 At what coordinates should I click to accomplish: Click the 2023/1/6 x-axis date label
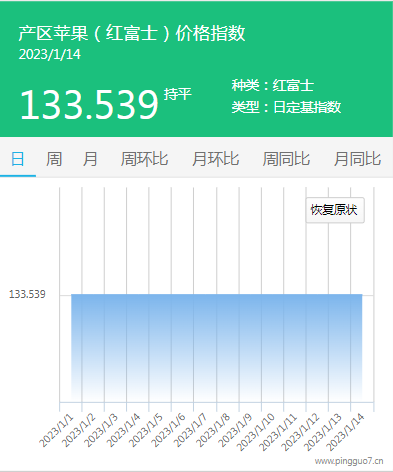click(168, 430)
